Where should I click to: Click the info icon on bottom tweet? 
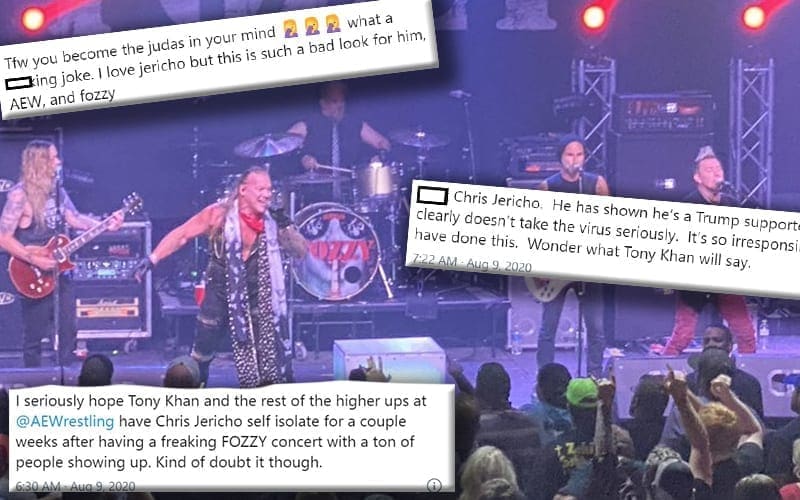pos(434,484)
